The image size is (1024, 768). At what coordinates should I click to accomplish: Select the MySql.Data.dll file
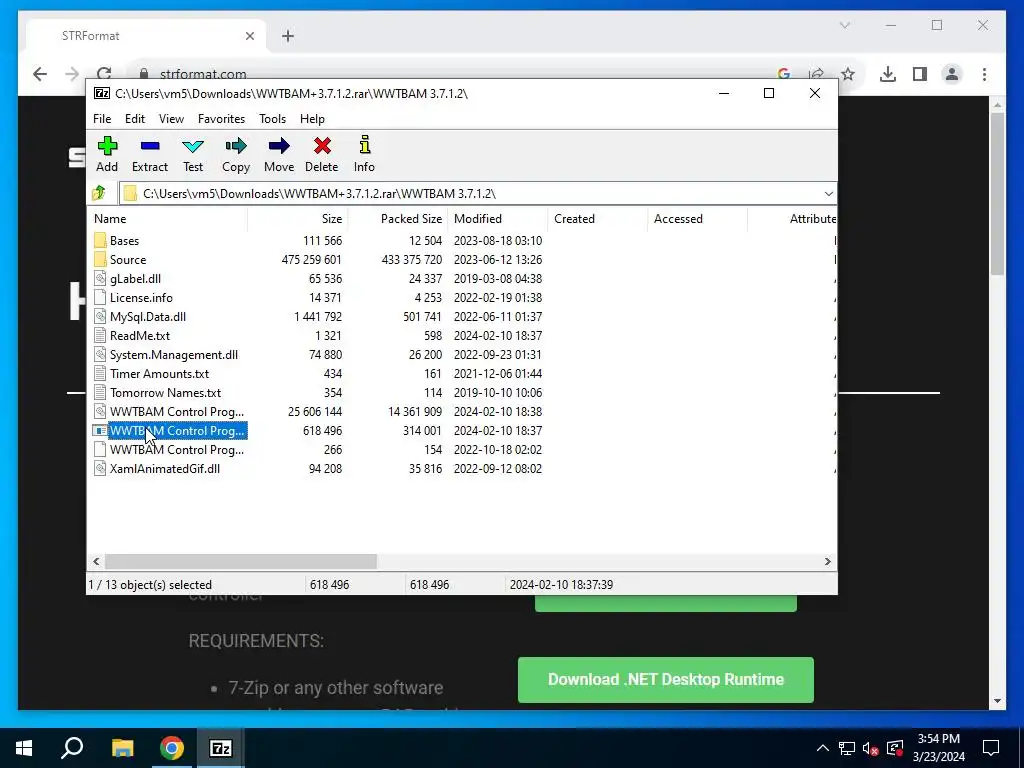tap(148, 316)
